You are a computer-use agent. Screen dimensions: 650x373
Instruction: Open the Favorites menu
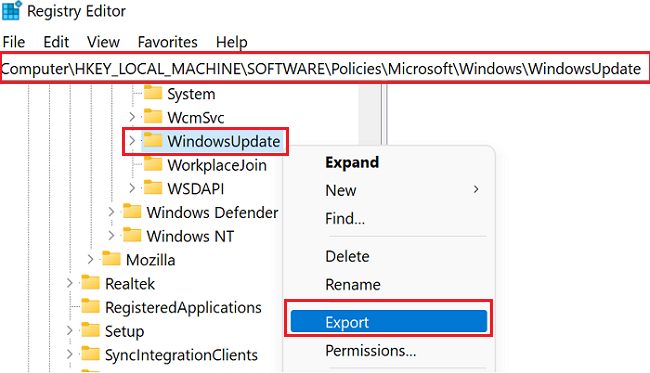coord(167,42)
